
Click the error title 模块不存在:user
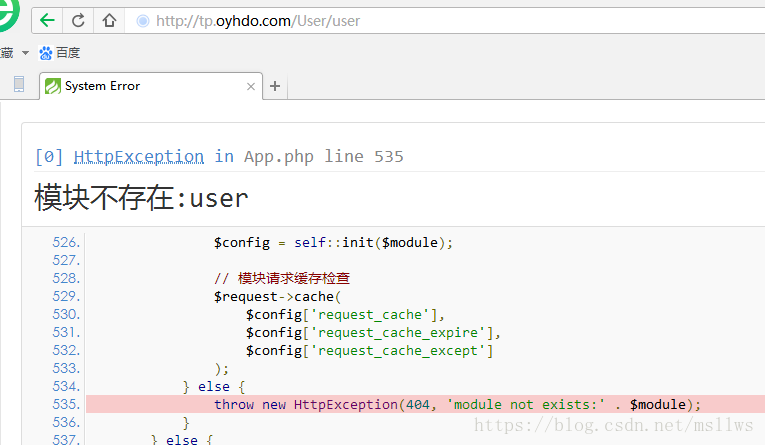point(141,197)
